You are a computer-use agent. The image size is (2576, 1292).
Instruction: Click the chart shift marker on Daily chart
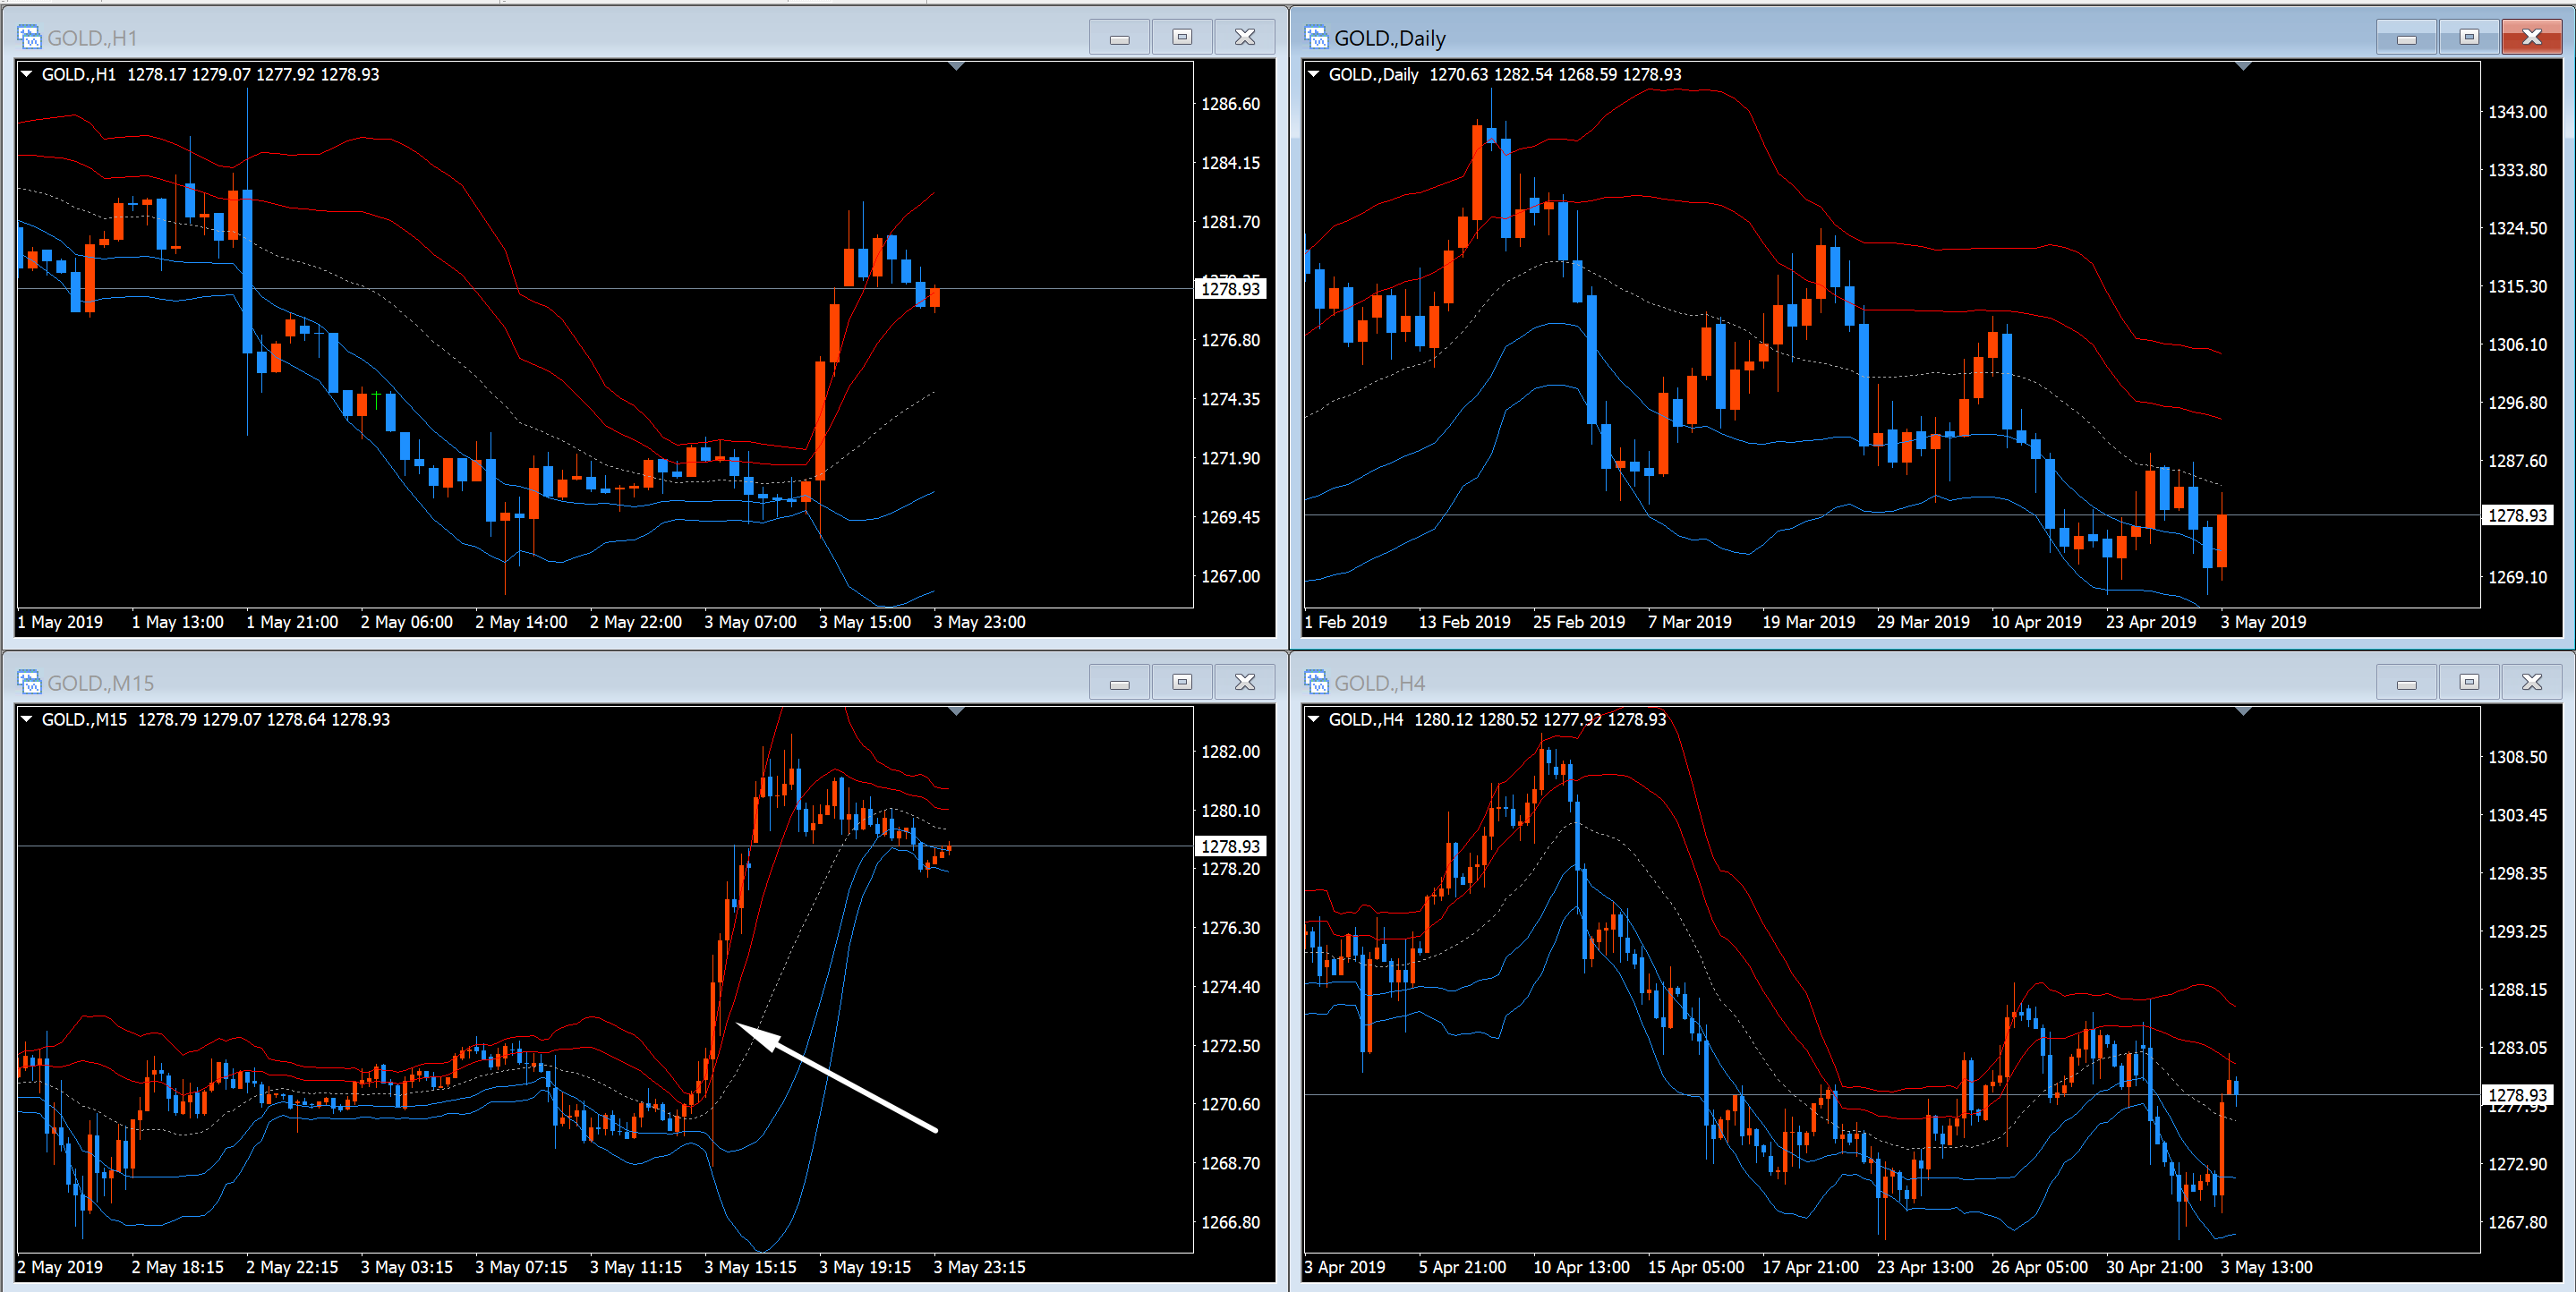tap(2243, 67)
